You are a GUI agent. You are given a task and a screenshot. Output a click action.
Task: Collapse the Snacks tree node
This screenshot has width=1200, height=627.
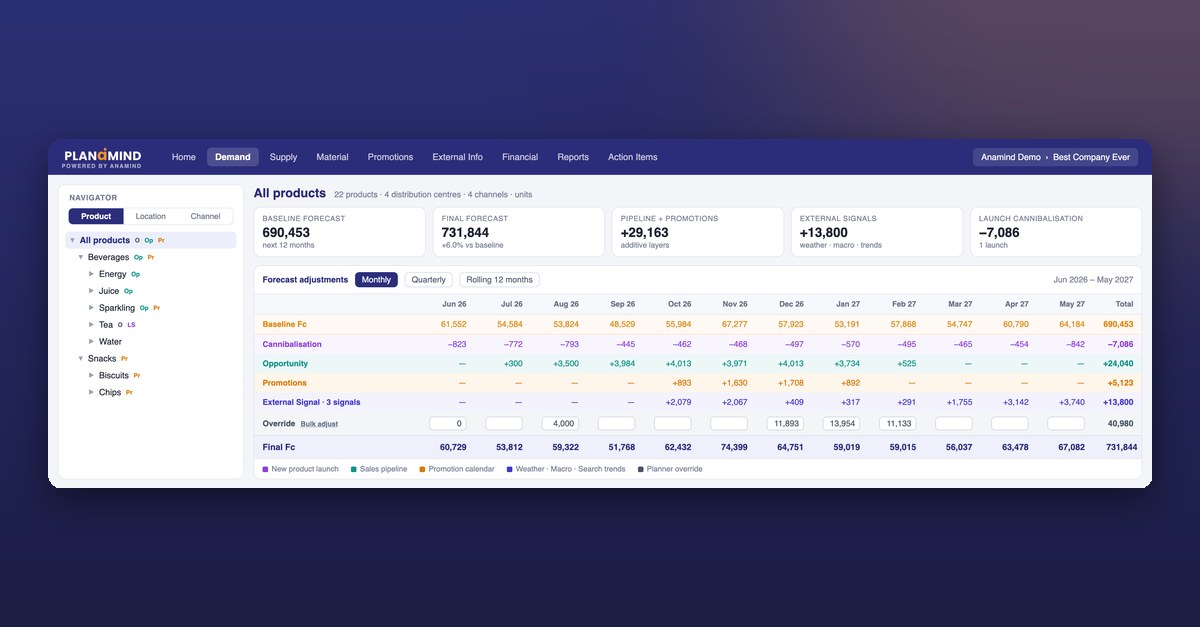pos(81,359)
